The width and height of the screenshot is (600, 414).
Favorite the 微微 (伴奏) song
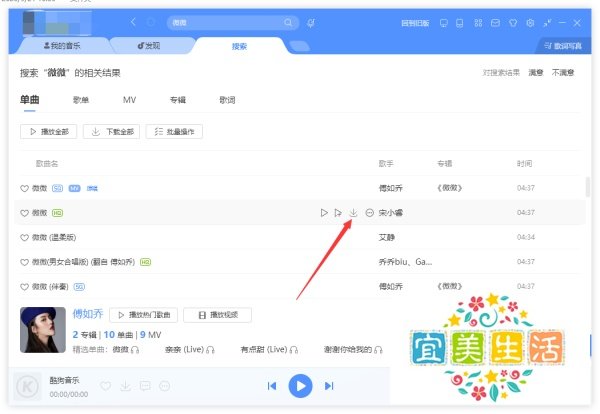click(24, 287)
